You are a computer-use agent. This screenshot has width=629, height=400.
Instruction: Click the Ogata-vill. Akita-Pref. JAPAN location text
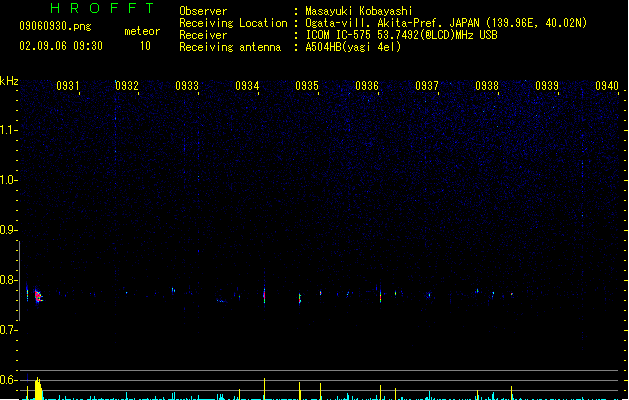[x=446, y=23]
